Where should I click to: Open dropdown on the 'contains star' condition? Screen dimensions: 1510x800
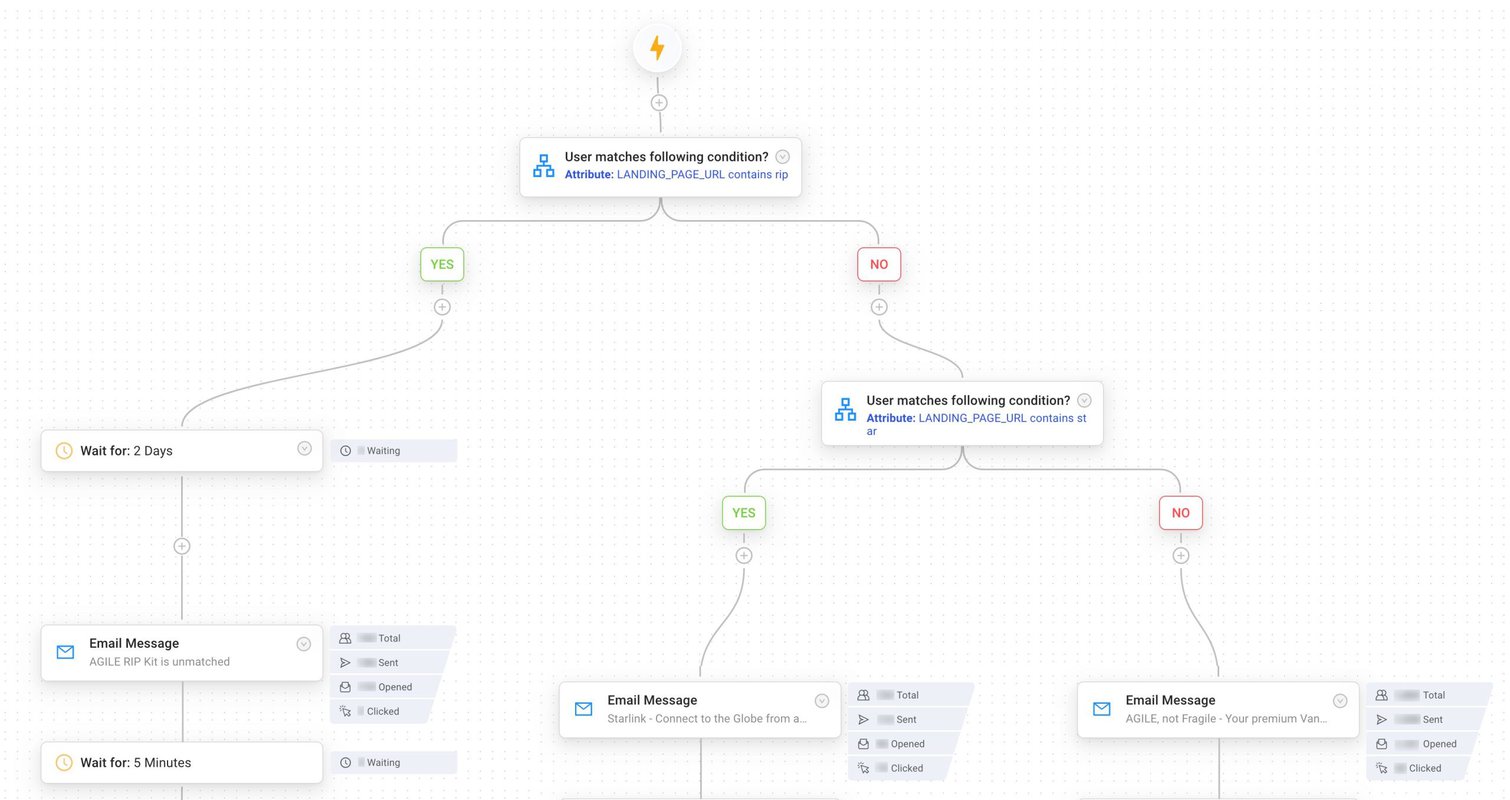1084,400
